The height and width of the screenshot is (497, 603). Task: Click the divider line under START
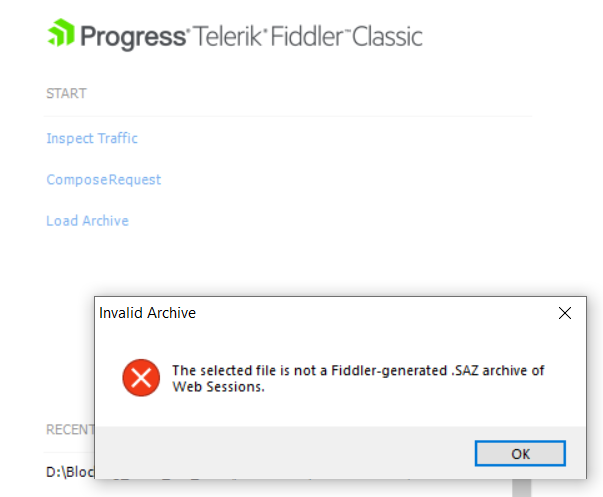pos(288,116)
